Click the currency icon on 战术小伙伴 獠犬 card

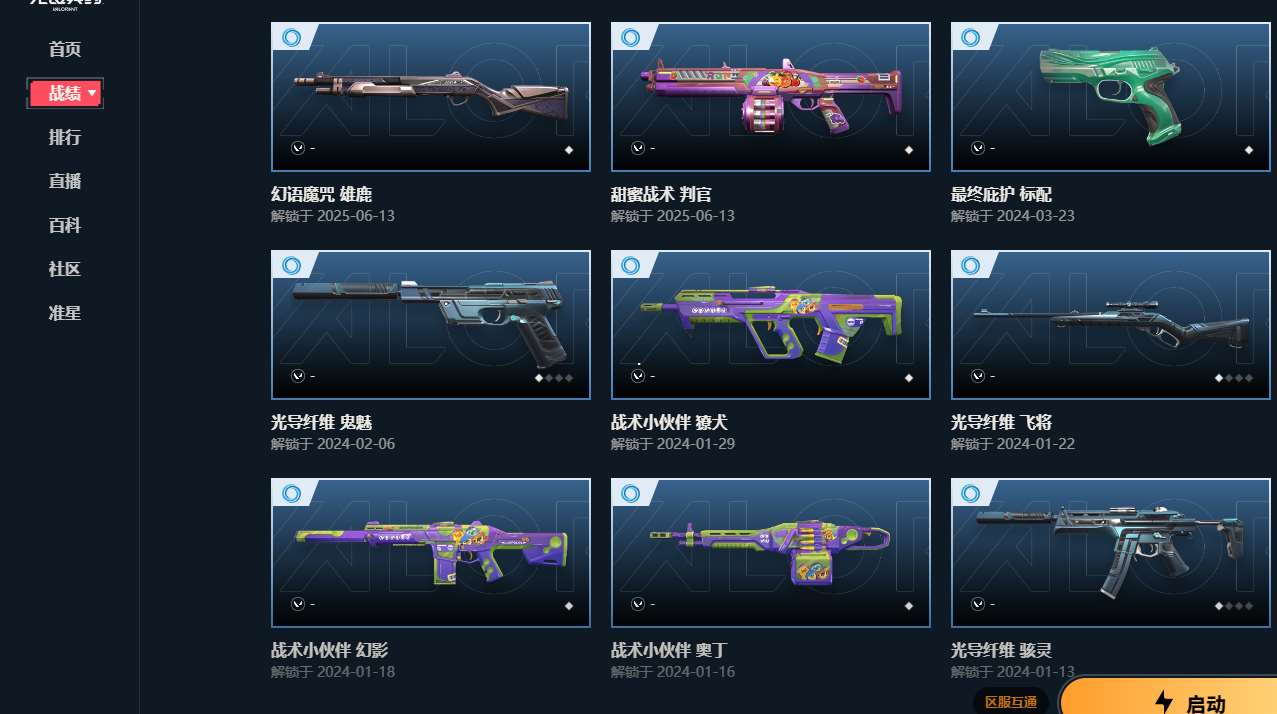pyautogui.click(x=637, y=376)
